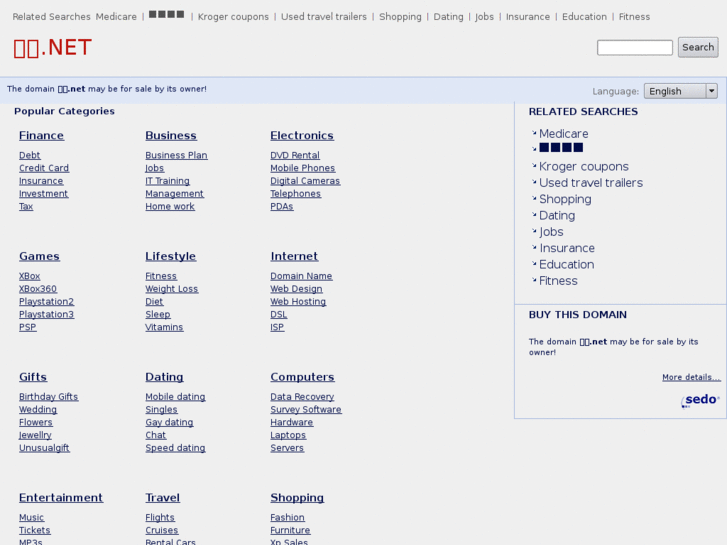This screenshot has width=727, height=545.
Task: Open Fitness in the Related Searches sidebar
Action: 558,281
